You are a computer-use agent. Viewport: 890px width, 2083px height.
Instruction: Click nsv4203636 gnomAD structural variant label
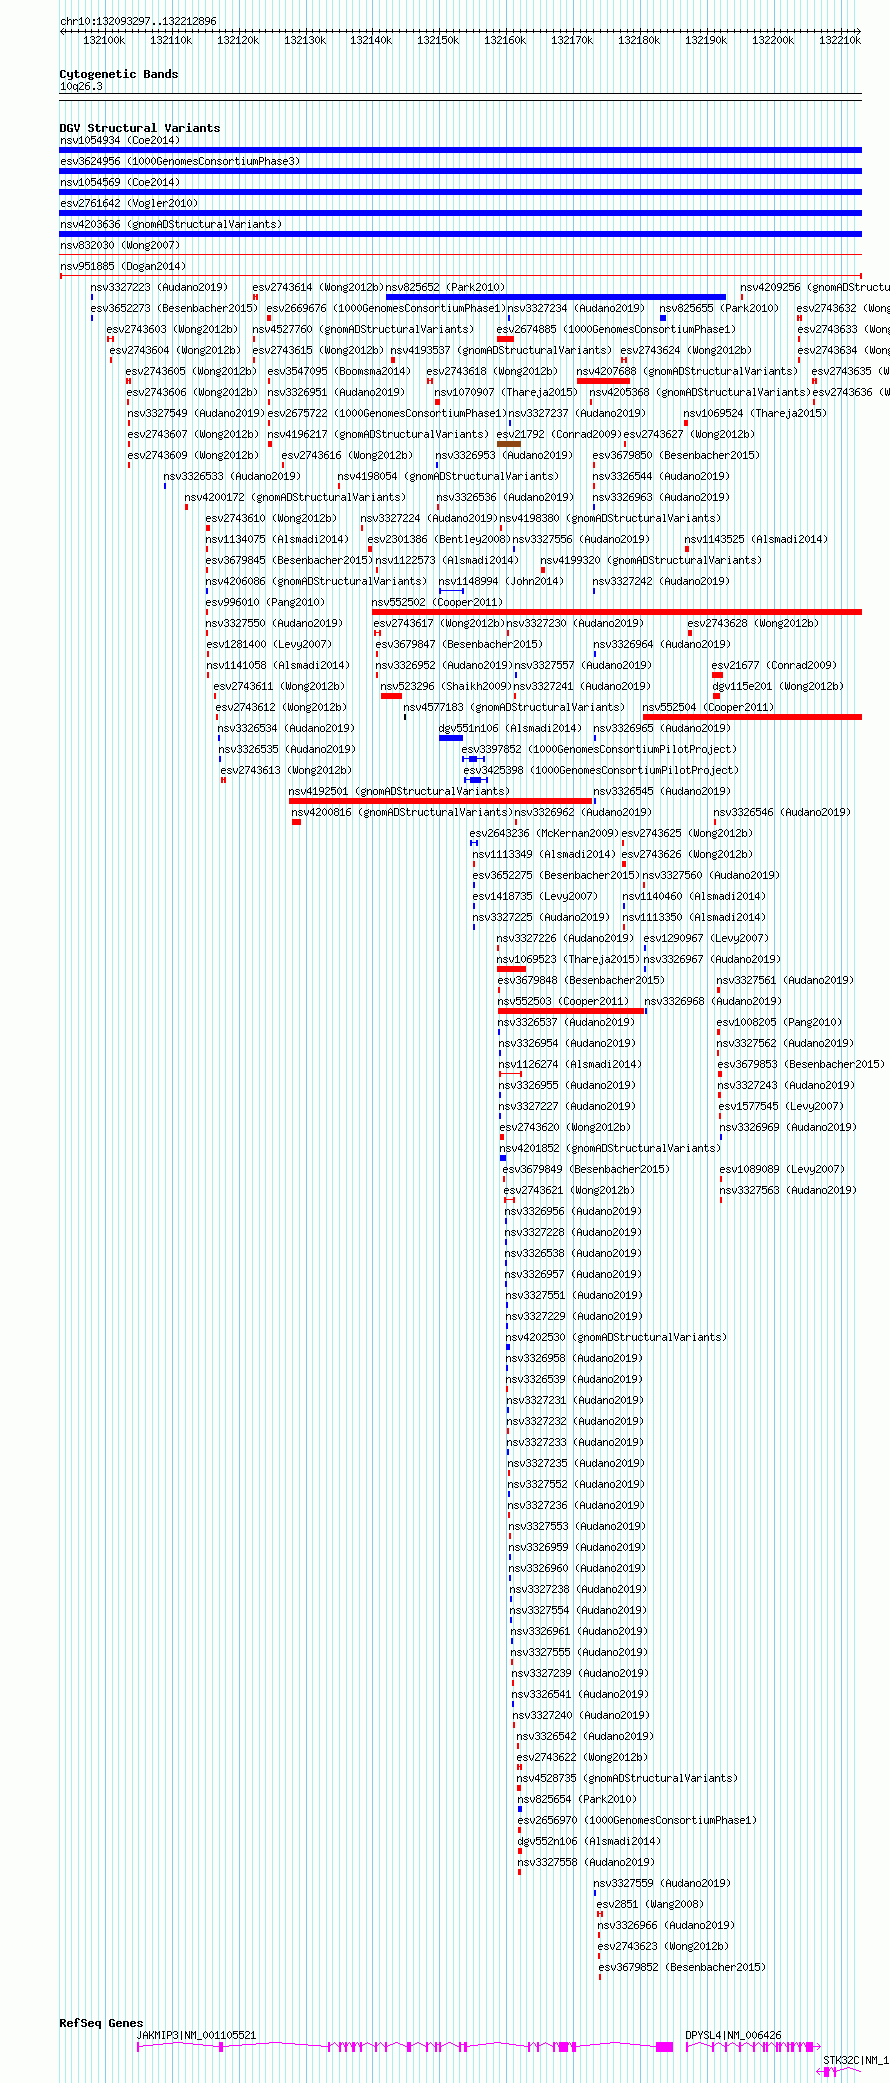tap(171, 224)
